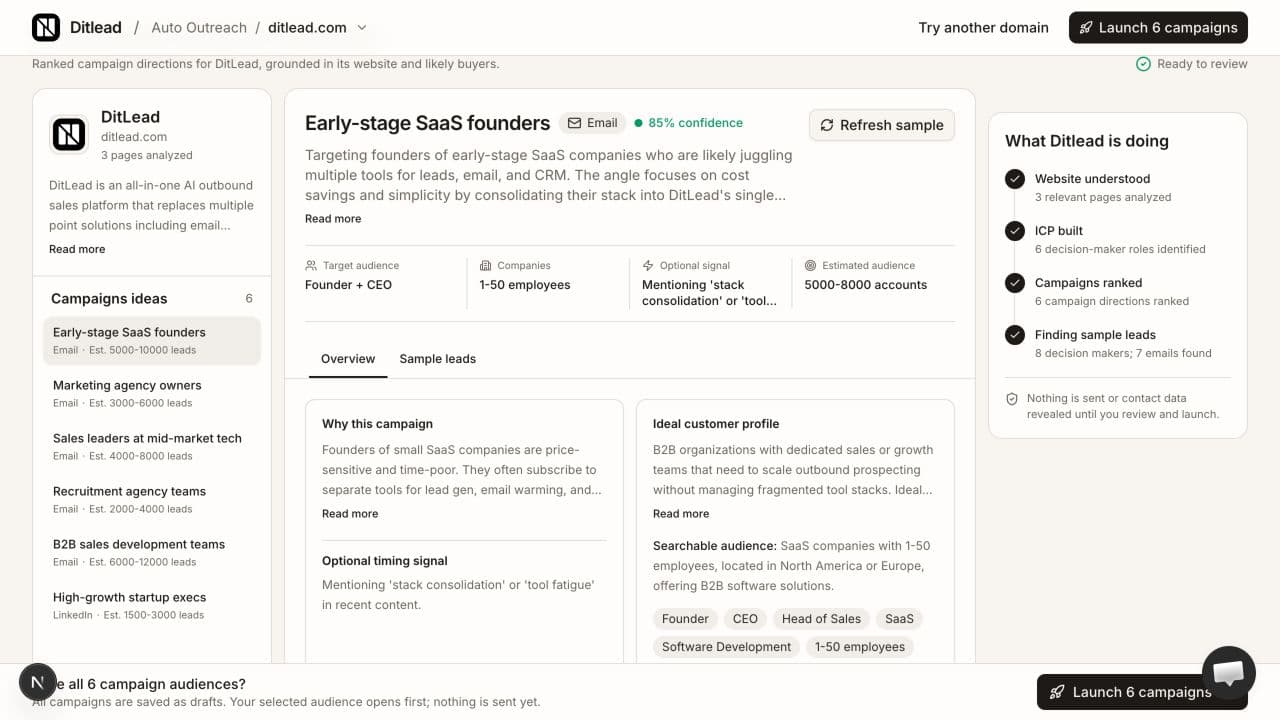Expand Read more under the DitLead company description
Screen dimensions: 1280x720
(x=77, y=249)
